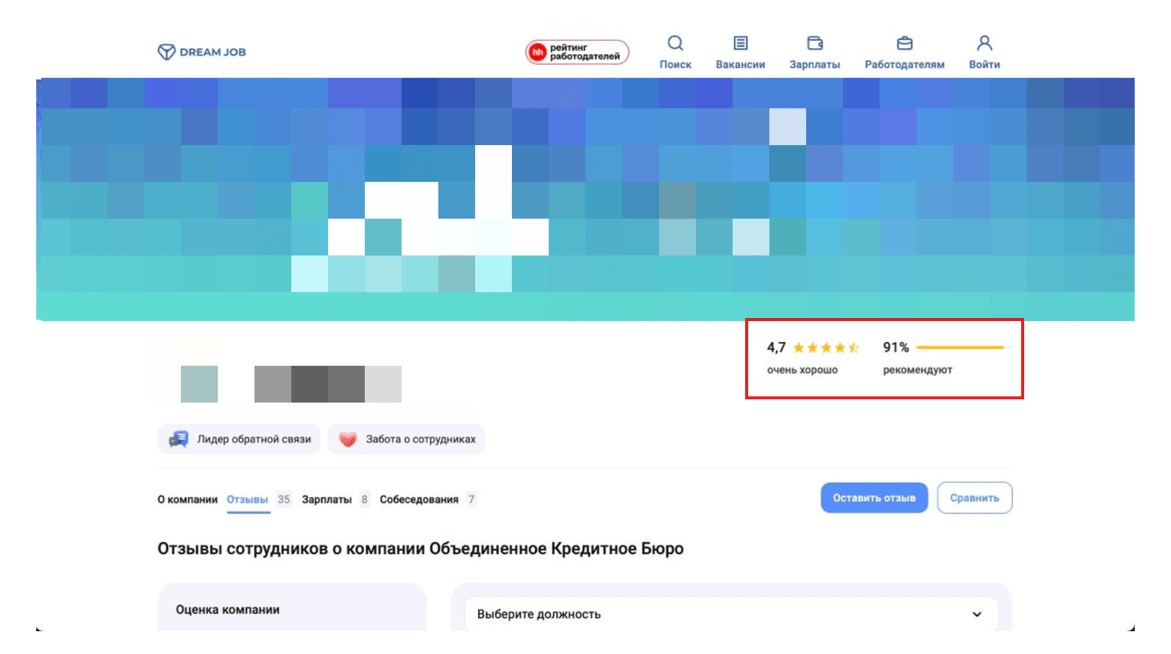The width and height of the screenshot is (1171, 654).
Task: Click the Поиск magnifier icon
Action: coord(675,43)
